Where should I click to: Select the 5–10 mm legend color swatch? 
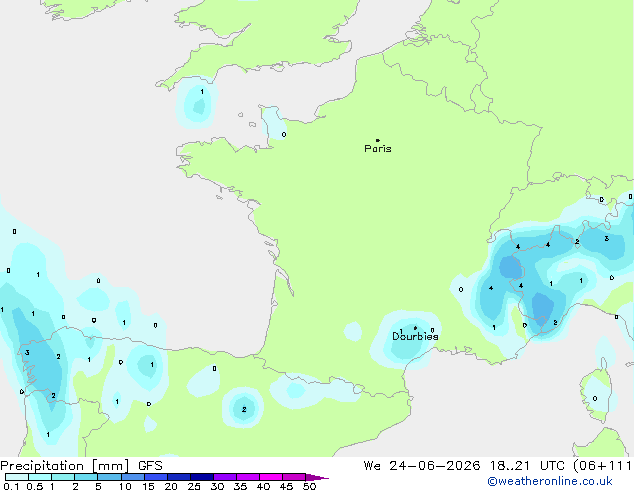109,477
